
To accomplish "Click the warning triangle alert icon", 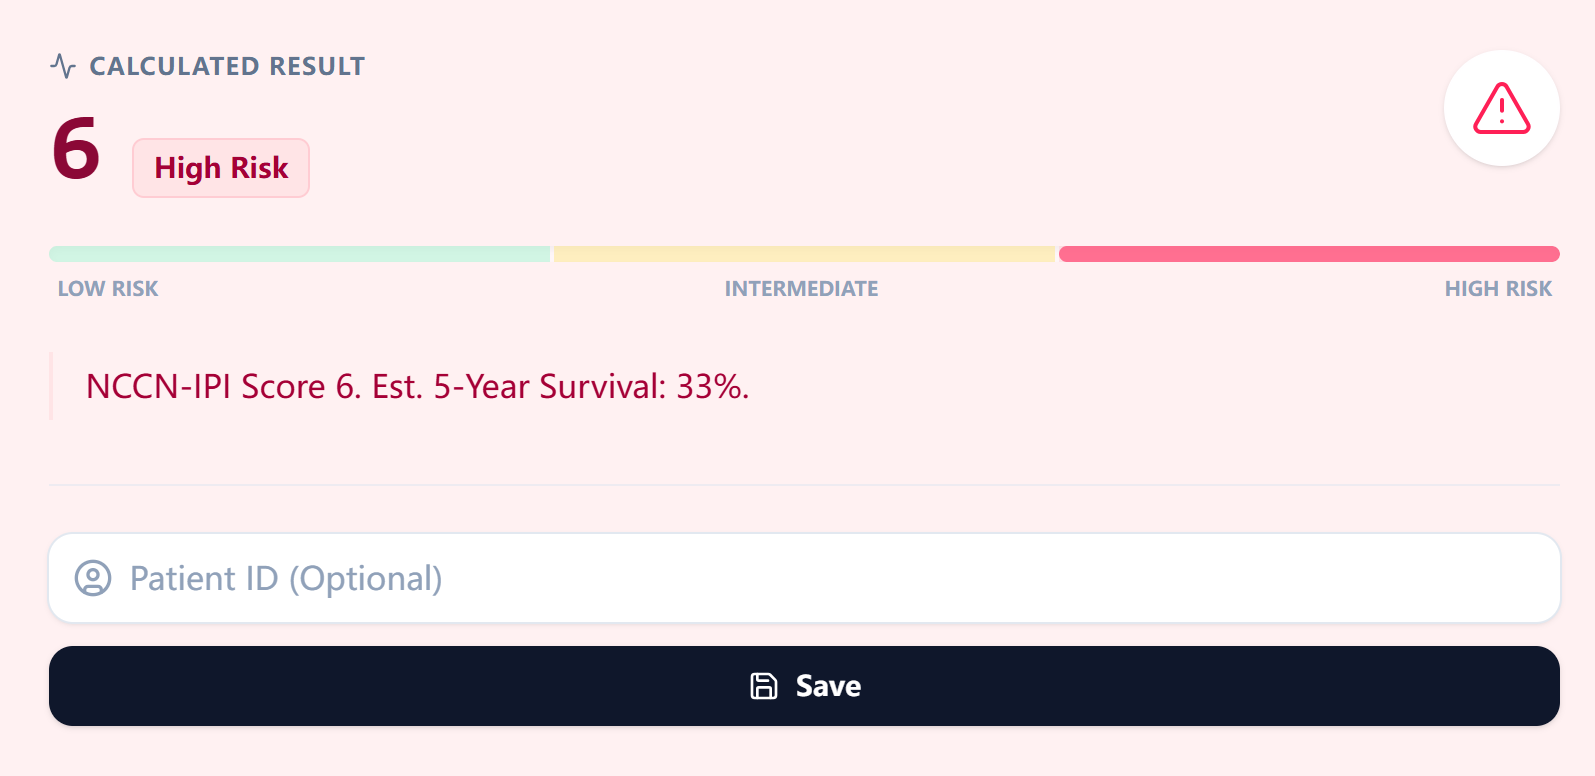I will (x=1501, y=108).
